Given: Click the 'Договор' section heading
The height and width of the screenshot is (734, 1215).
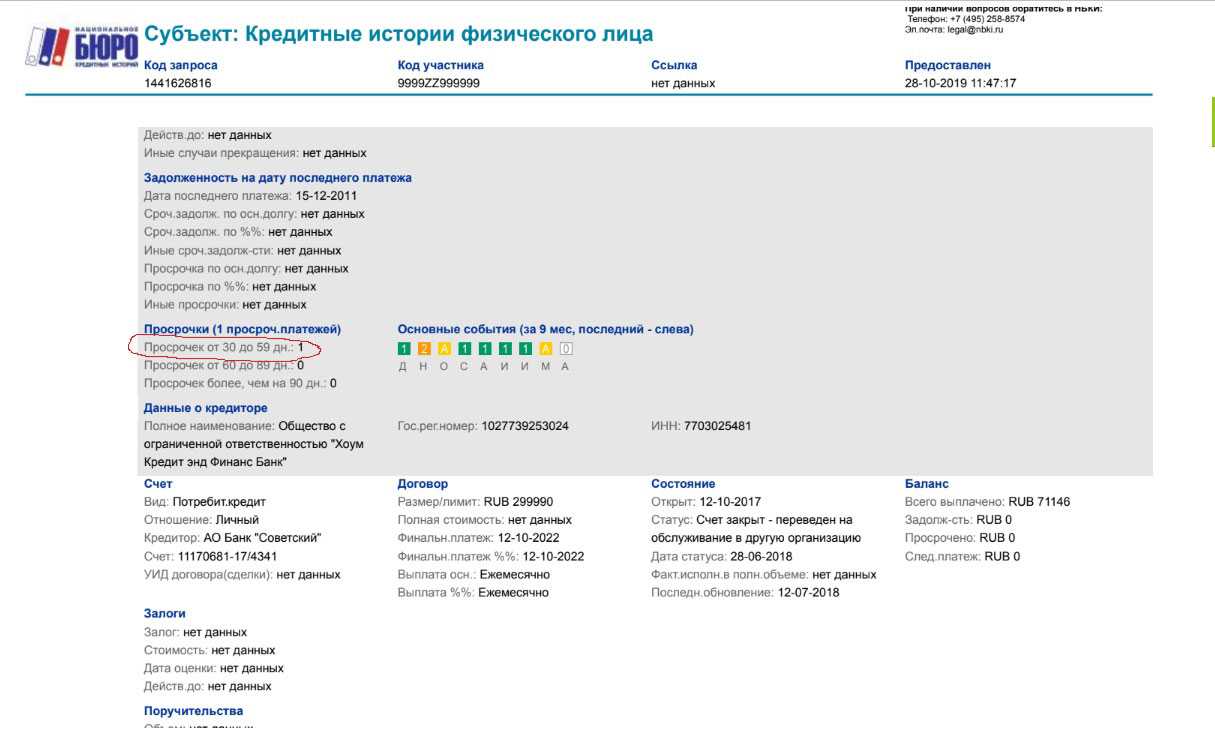Looking at the screenshot, I should point(422,484).
